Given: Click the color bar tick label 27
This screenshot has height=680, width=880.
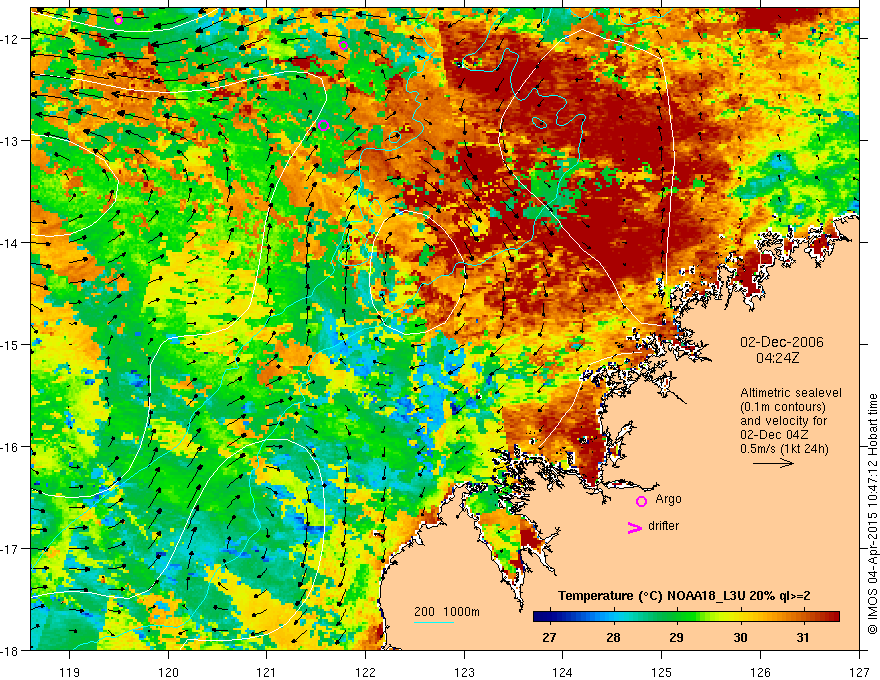Looking at the screenshot, I should pyautogui.click(x=549, y=637).
